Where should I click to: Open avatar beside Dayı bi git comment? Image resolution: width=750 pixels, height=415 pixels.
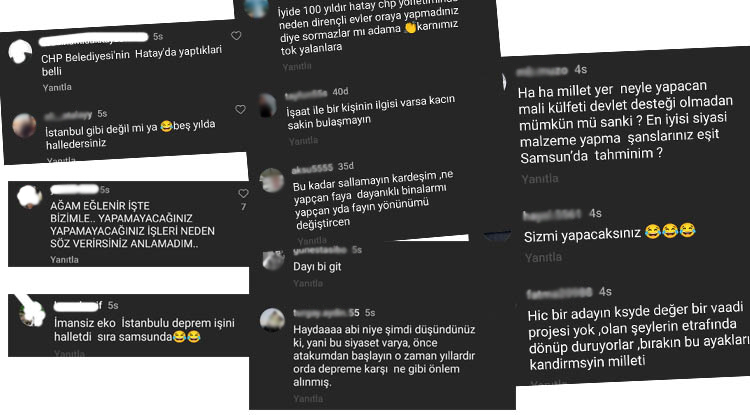[x=274, y=261]
